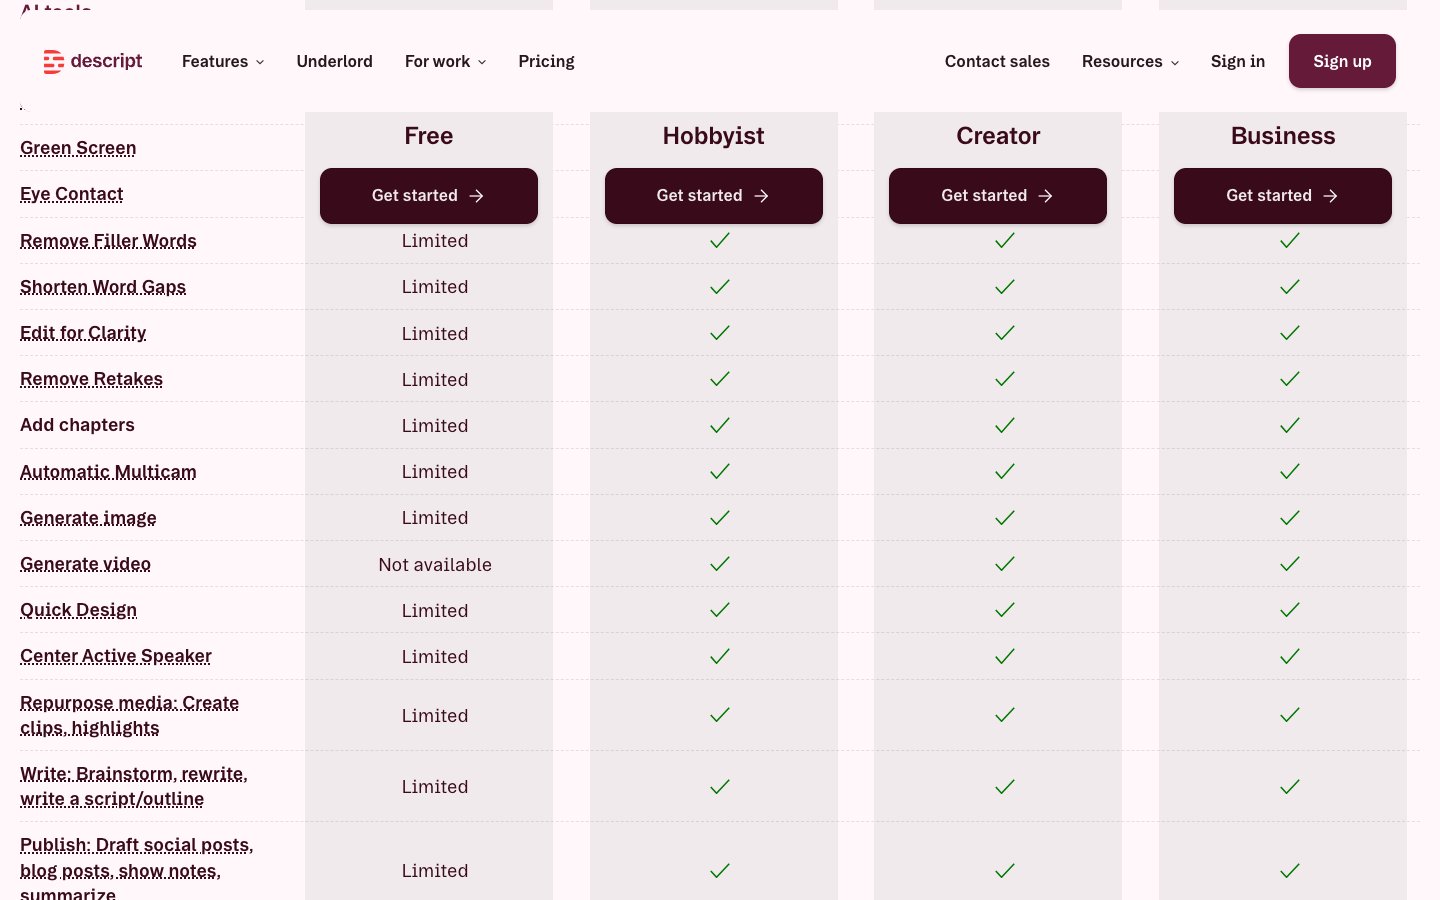
Task: Click Business checkmark in Add chapters row
Action: (x=1290, y=425)
